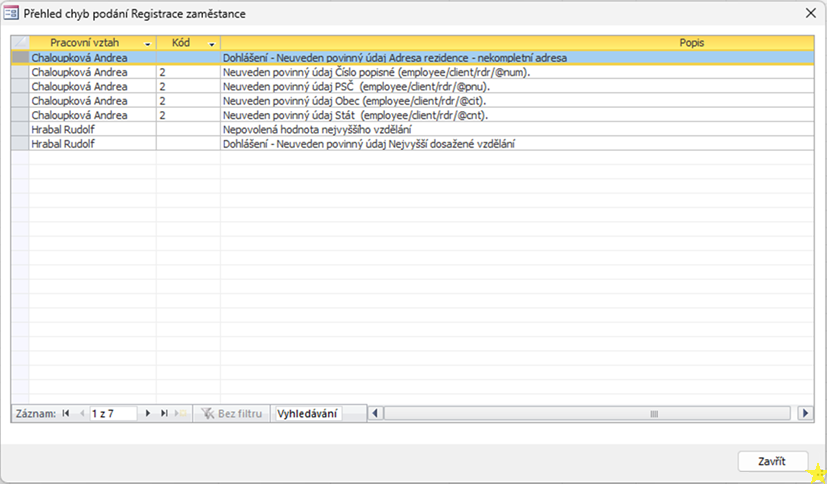Click the Nepovolená hodnota nejvyššího vzdělání cell
This screenshot has height=484, width=827.
click(x=317, y=129)
